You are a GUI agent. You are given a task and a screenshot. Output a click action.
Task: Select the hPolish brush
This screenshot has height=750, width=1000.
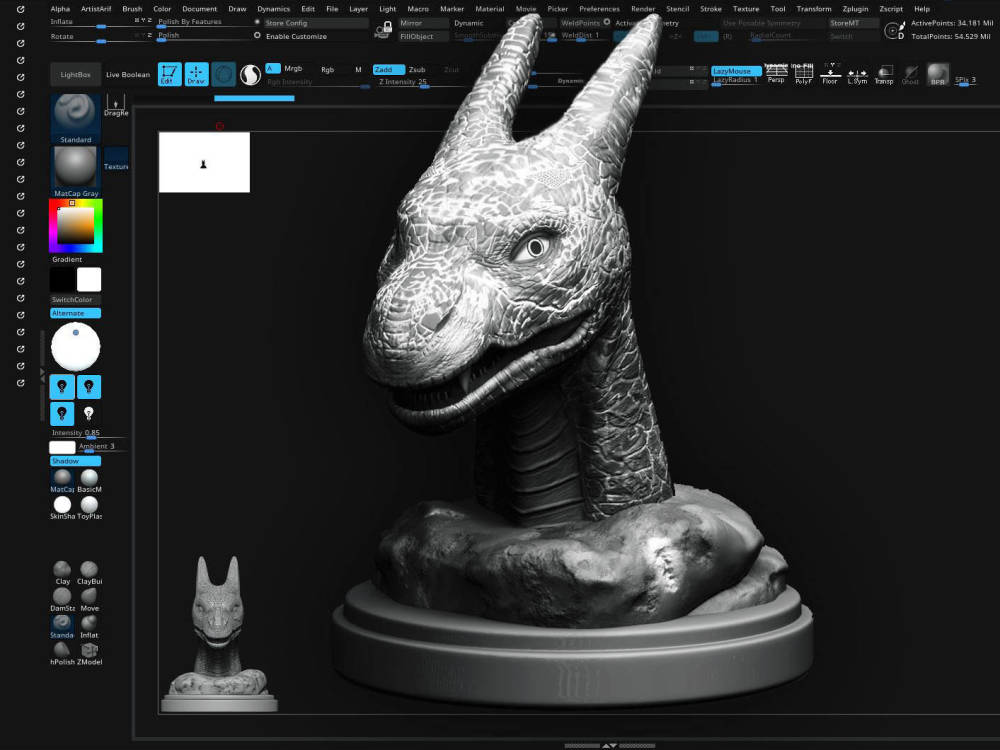(62, 652)
